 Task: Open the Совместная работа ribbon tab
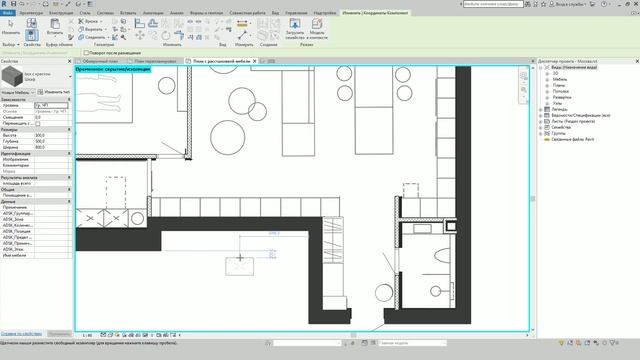tap(247, 13)
